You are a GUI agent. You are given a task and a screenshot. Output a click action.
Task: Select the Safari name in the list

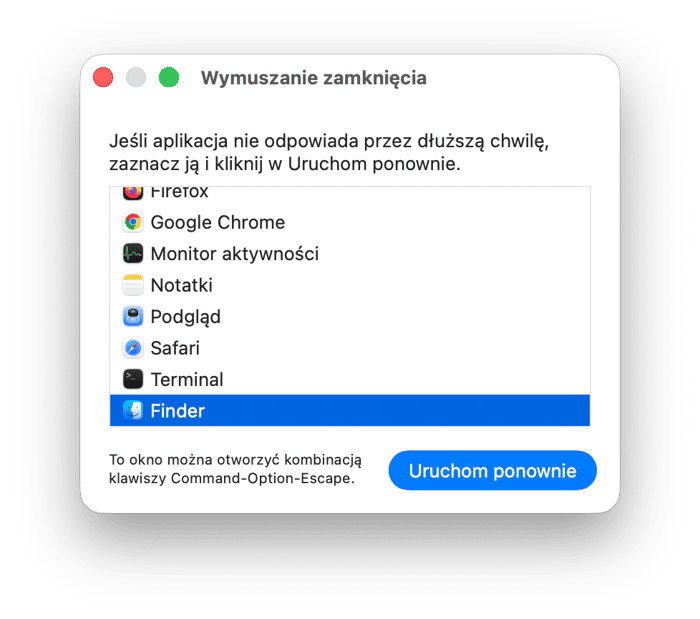[175, 348]
